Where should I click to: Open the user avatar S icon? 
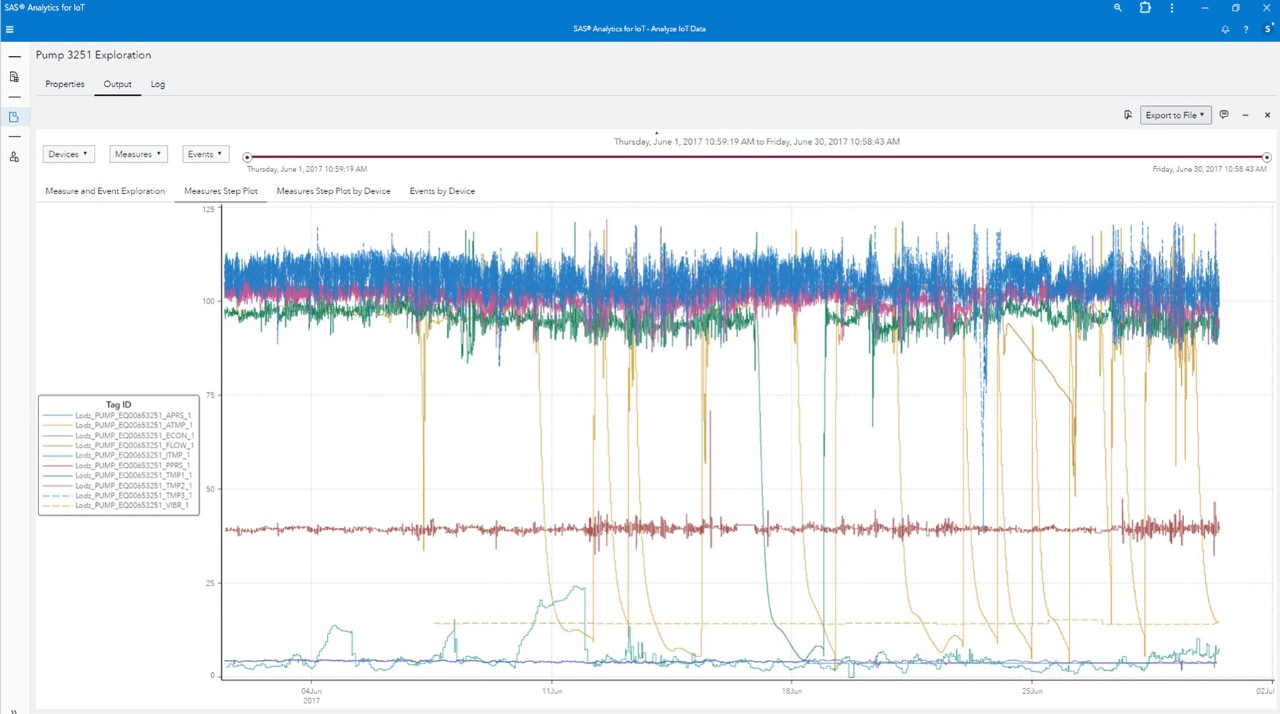(1266, 29)
